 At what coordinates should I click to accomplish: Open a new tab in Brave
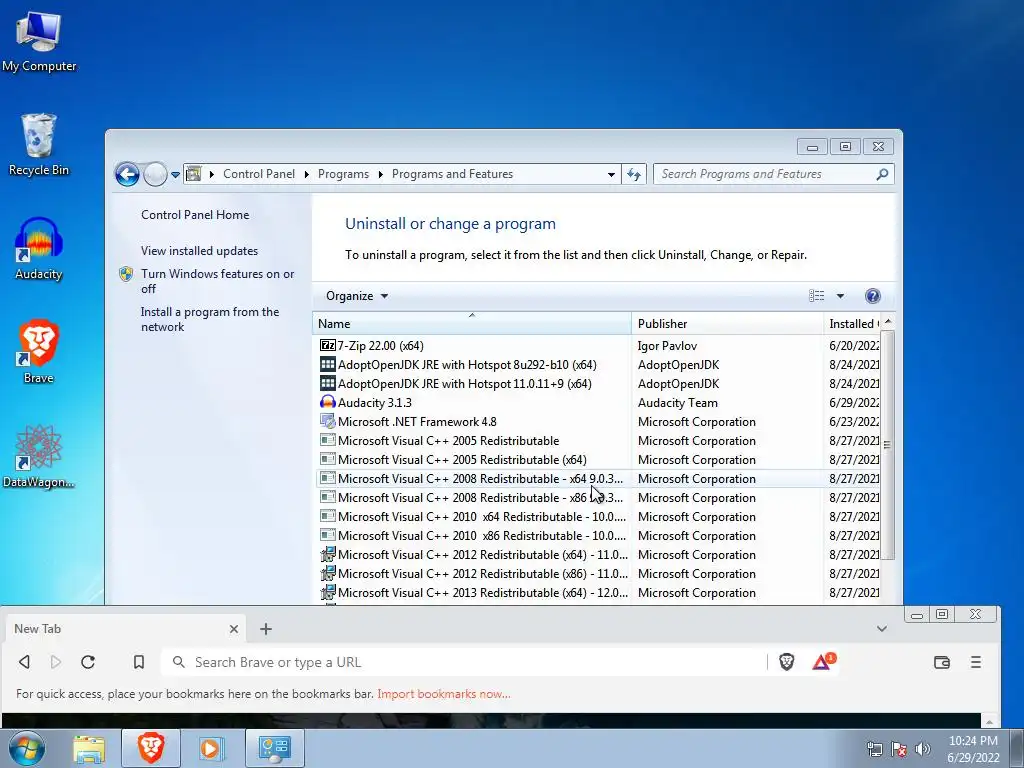click(265, 629)
